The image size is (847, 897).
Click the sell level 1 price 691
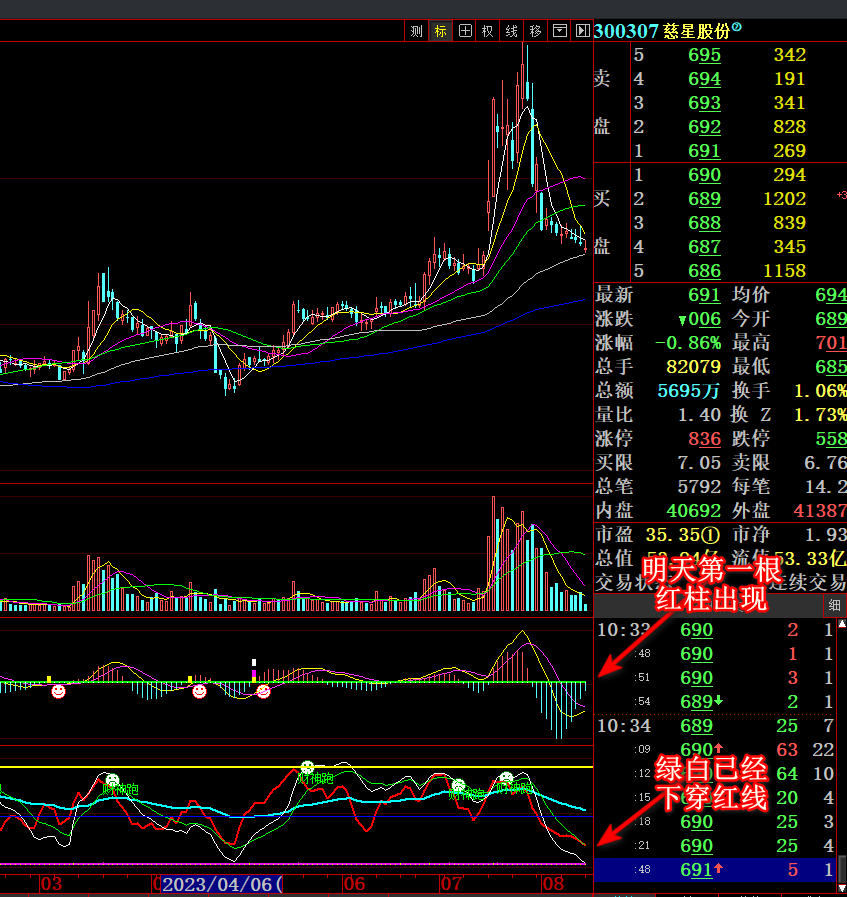(x=704, y=150)
